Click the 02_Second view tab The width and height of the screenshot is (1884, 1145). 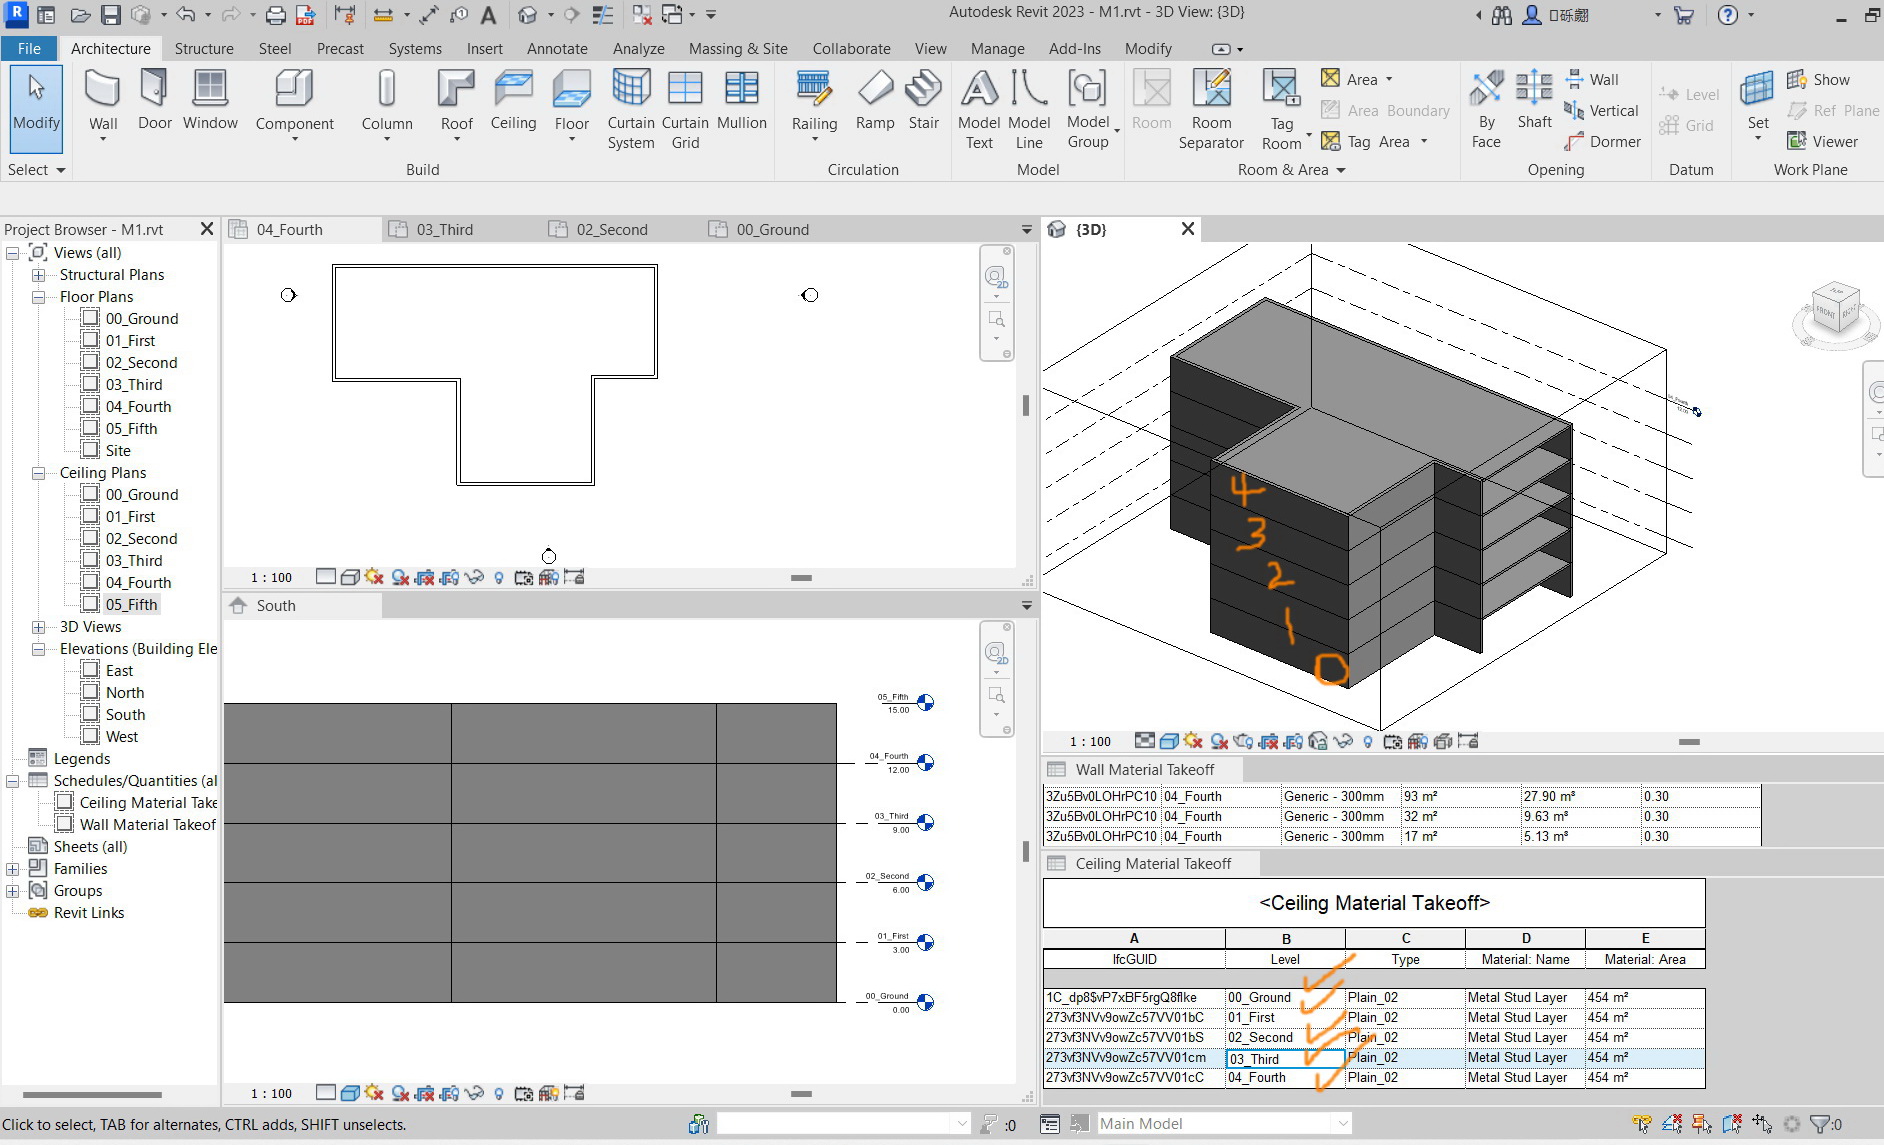[610, 229]
